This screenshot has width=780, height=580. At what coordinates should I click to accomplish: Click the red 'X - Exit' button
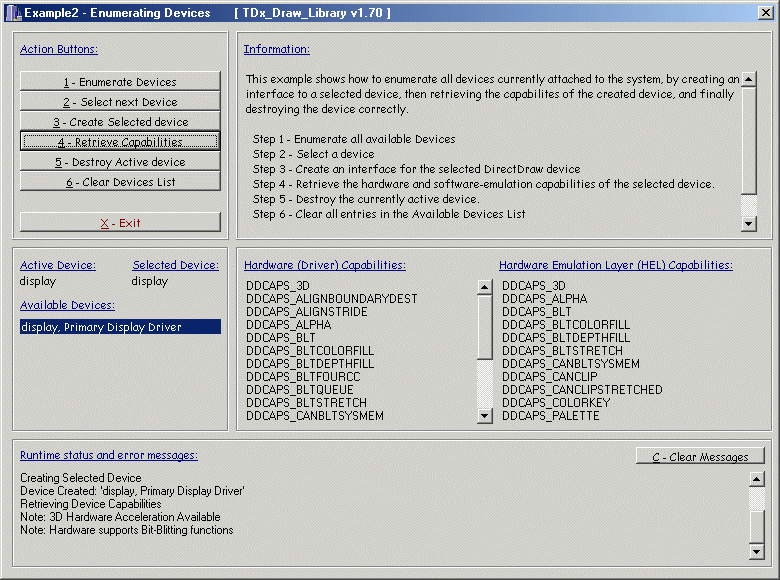(120, 223)
